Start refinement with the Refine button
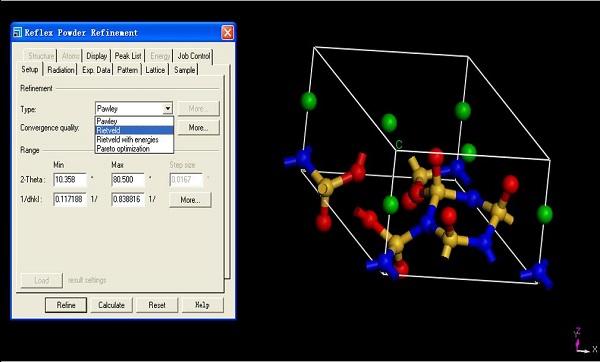The image size is (600, 362). tap(66, 305)
